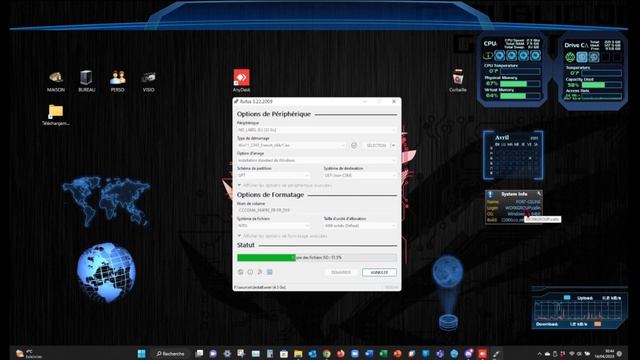Show hidden tray icons chevron
The width and height of the screenshot is (640, 360).
coord(539,353)
